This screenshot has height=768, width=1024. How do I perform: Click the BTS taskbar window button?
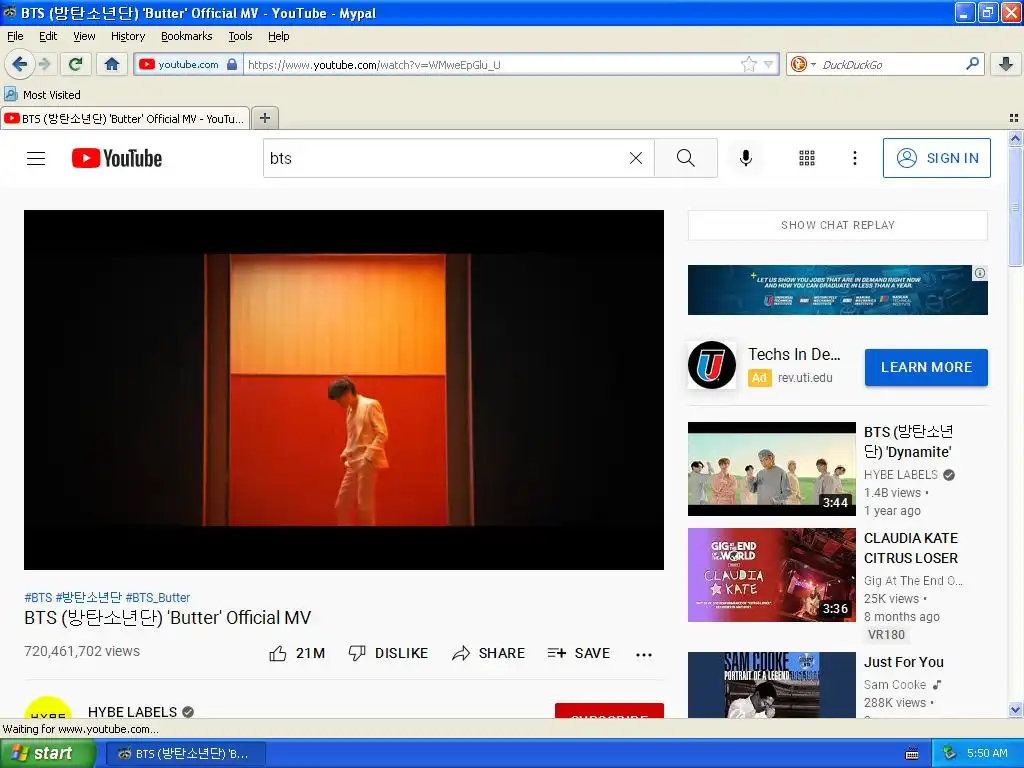click(185, 754)
